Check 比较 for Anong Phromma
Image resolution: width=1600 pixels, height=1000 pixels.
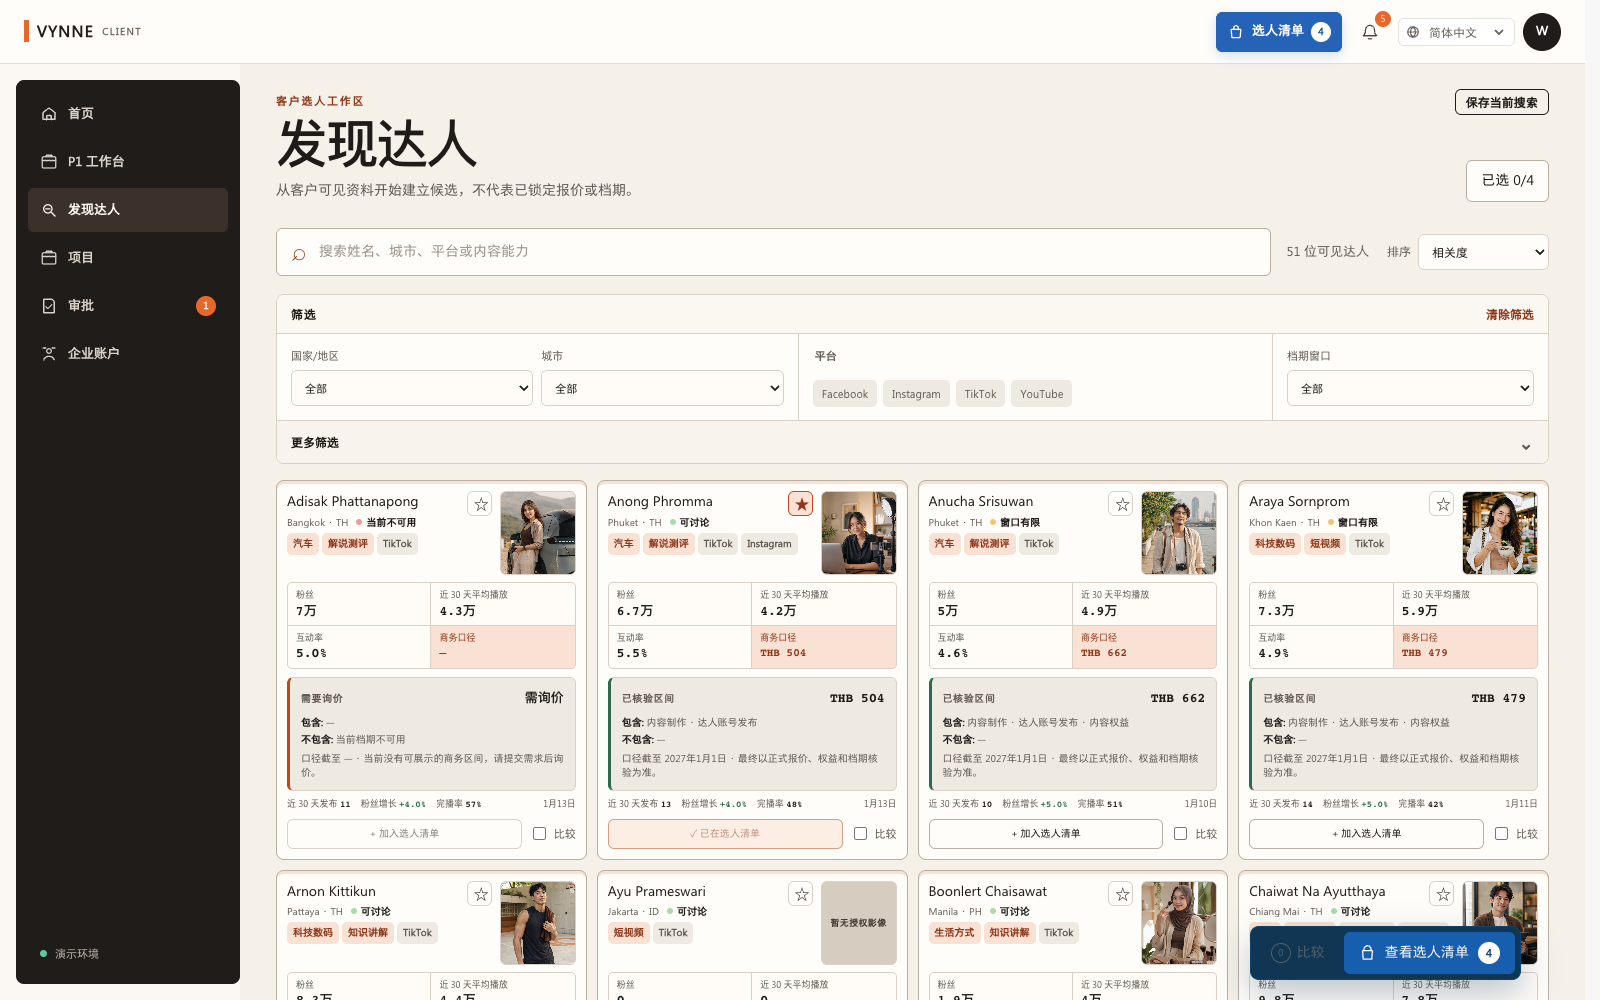860,833
